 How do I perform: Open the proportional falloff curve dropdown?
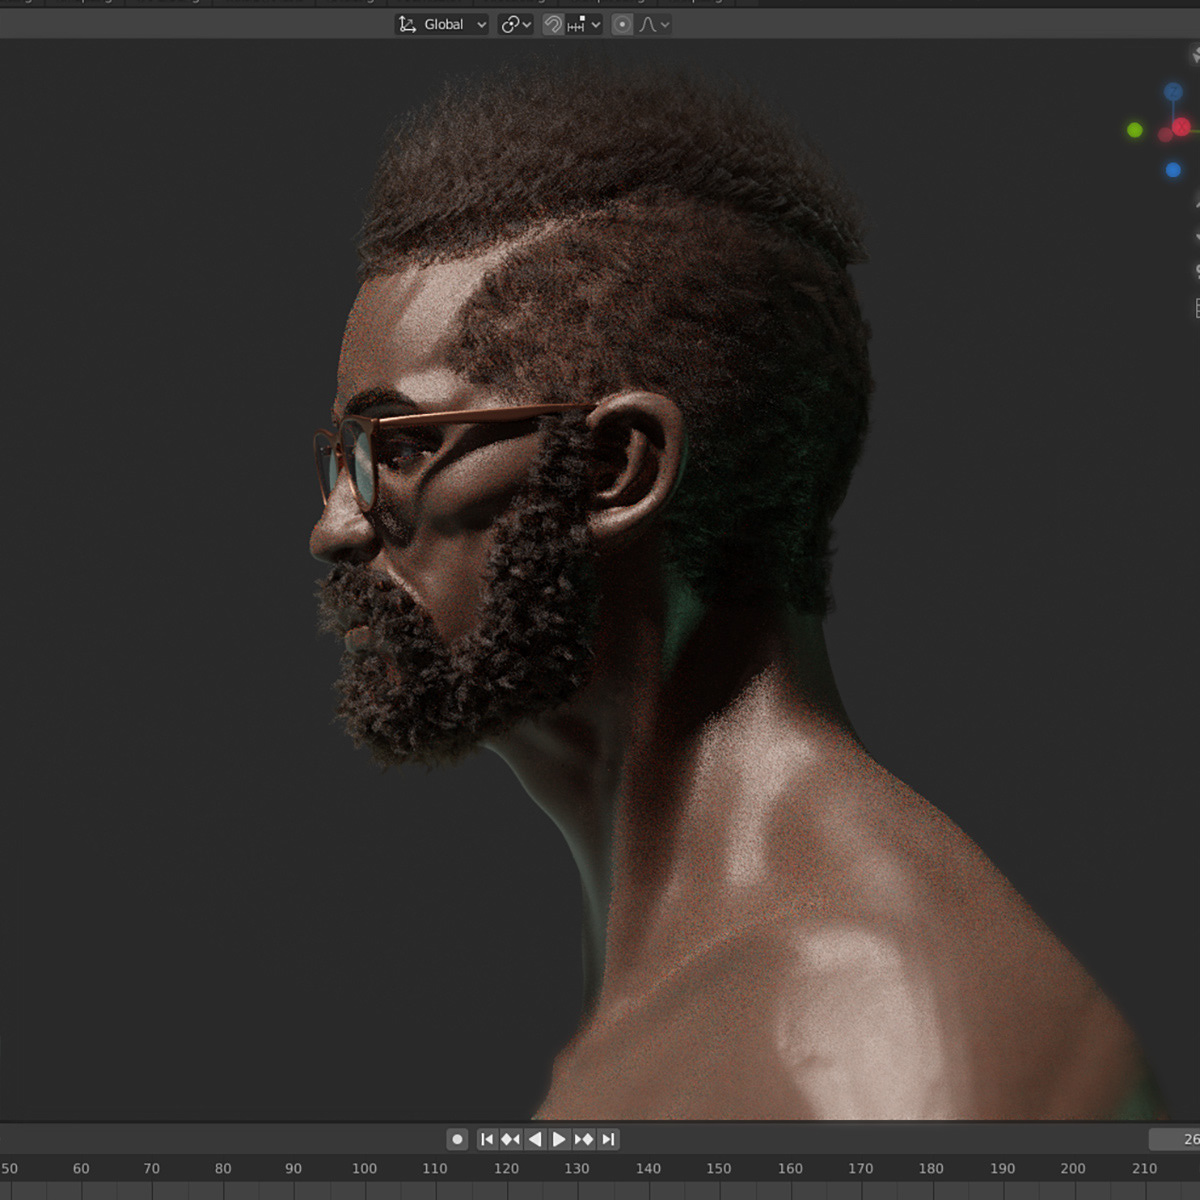coord(654,24)
